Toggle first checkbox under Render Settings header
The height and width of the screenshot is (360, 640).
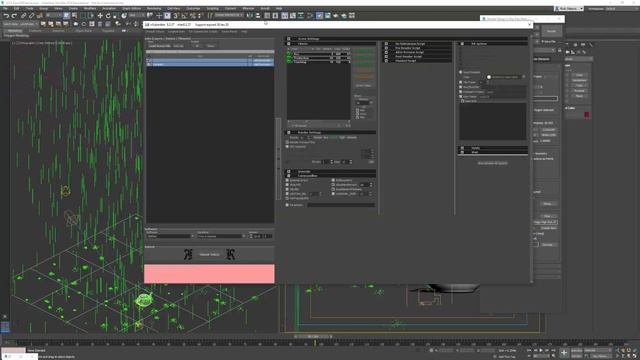tap(287, 142)
